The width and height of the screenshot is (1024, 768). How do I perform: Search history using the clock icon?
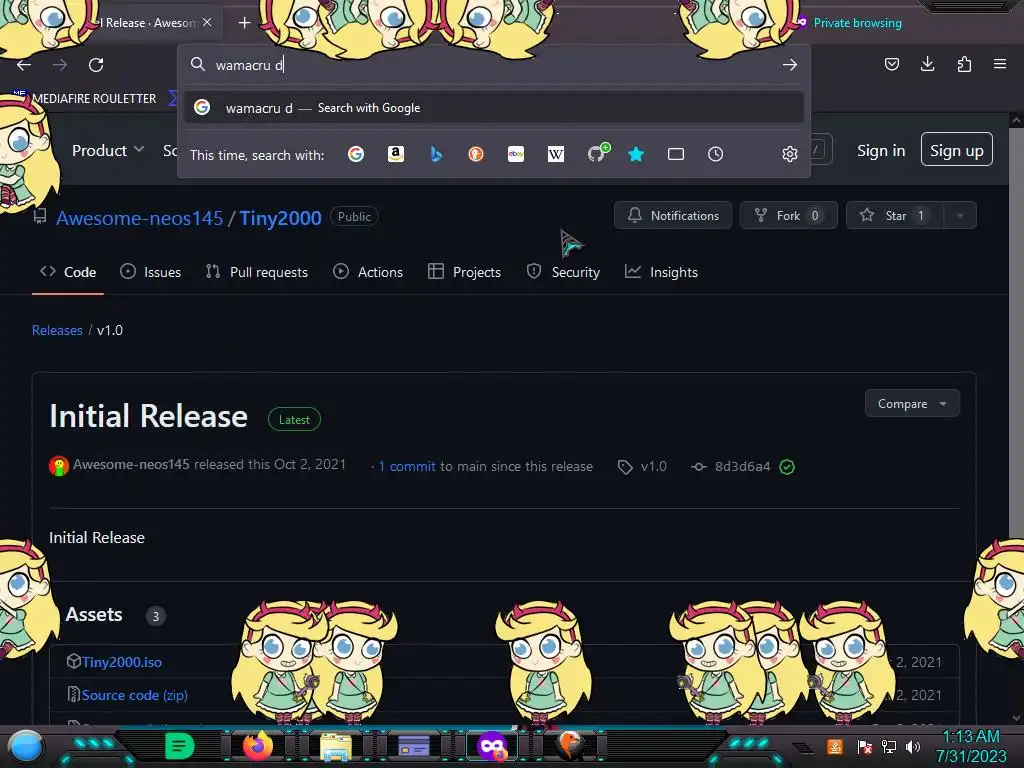pos(716,154)
